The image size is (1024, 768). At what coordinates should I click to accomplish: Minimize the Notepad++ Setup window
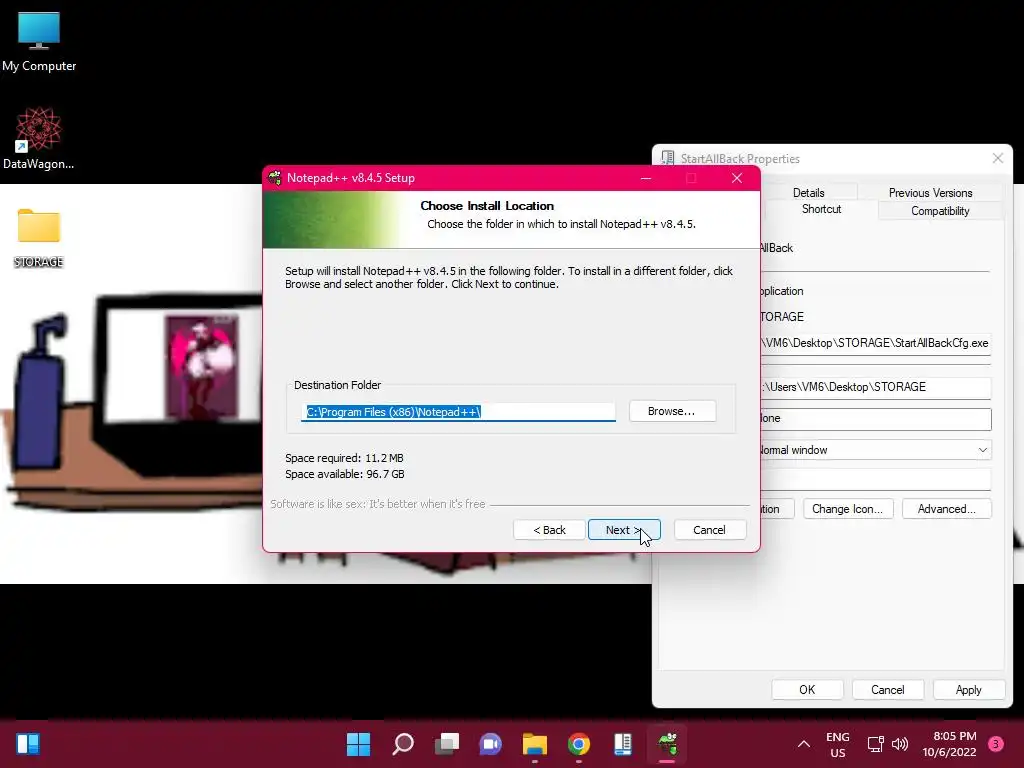[646, 178]
